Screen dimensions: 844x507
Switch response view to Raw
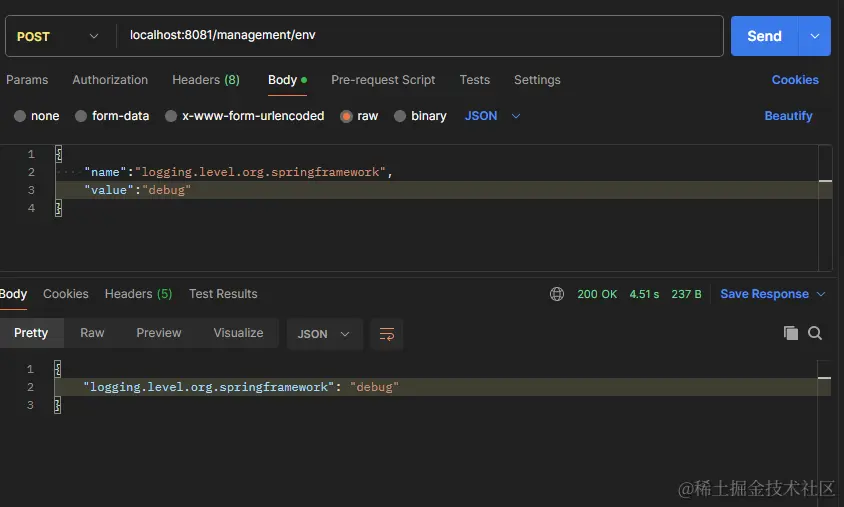coord(92,333)
